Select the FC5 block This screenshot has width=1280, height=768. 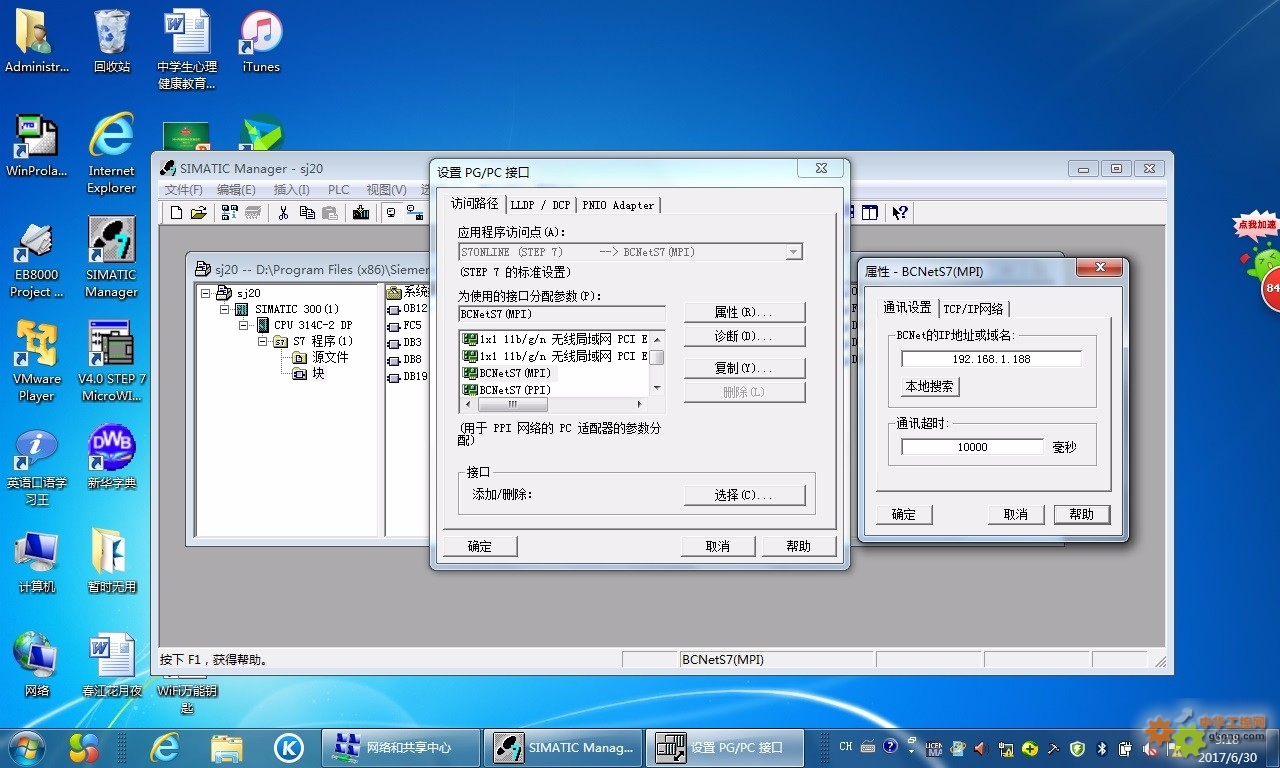pos(405,325)
